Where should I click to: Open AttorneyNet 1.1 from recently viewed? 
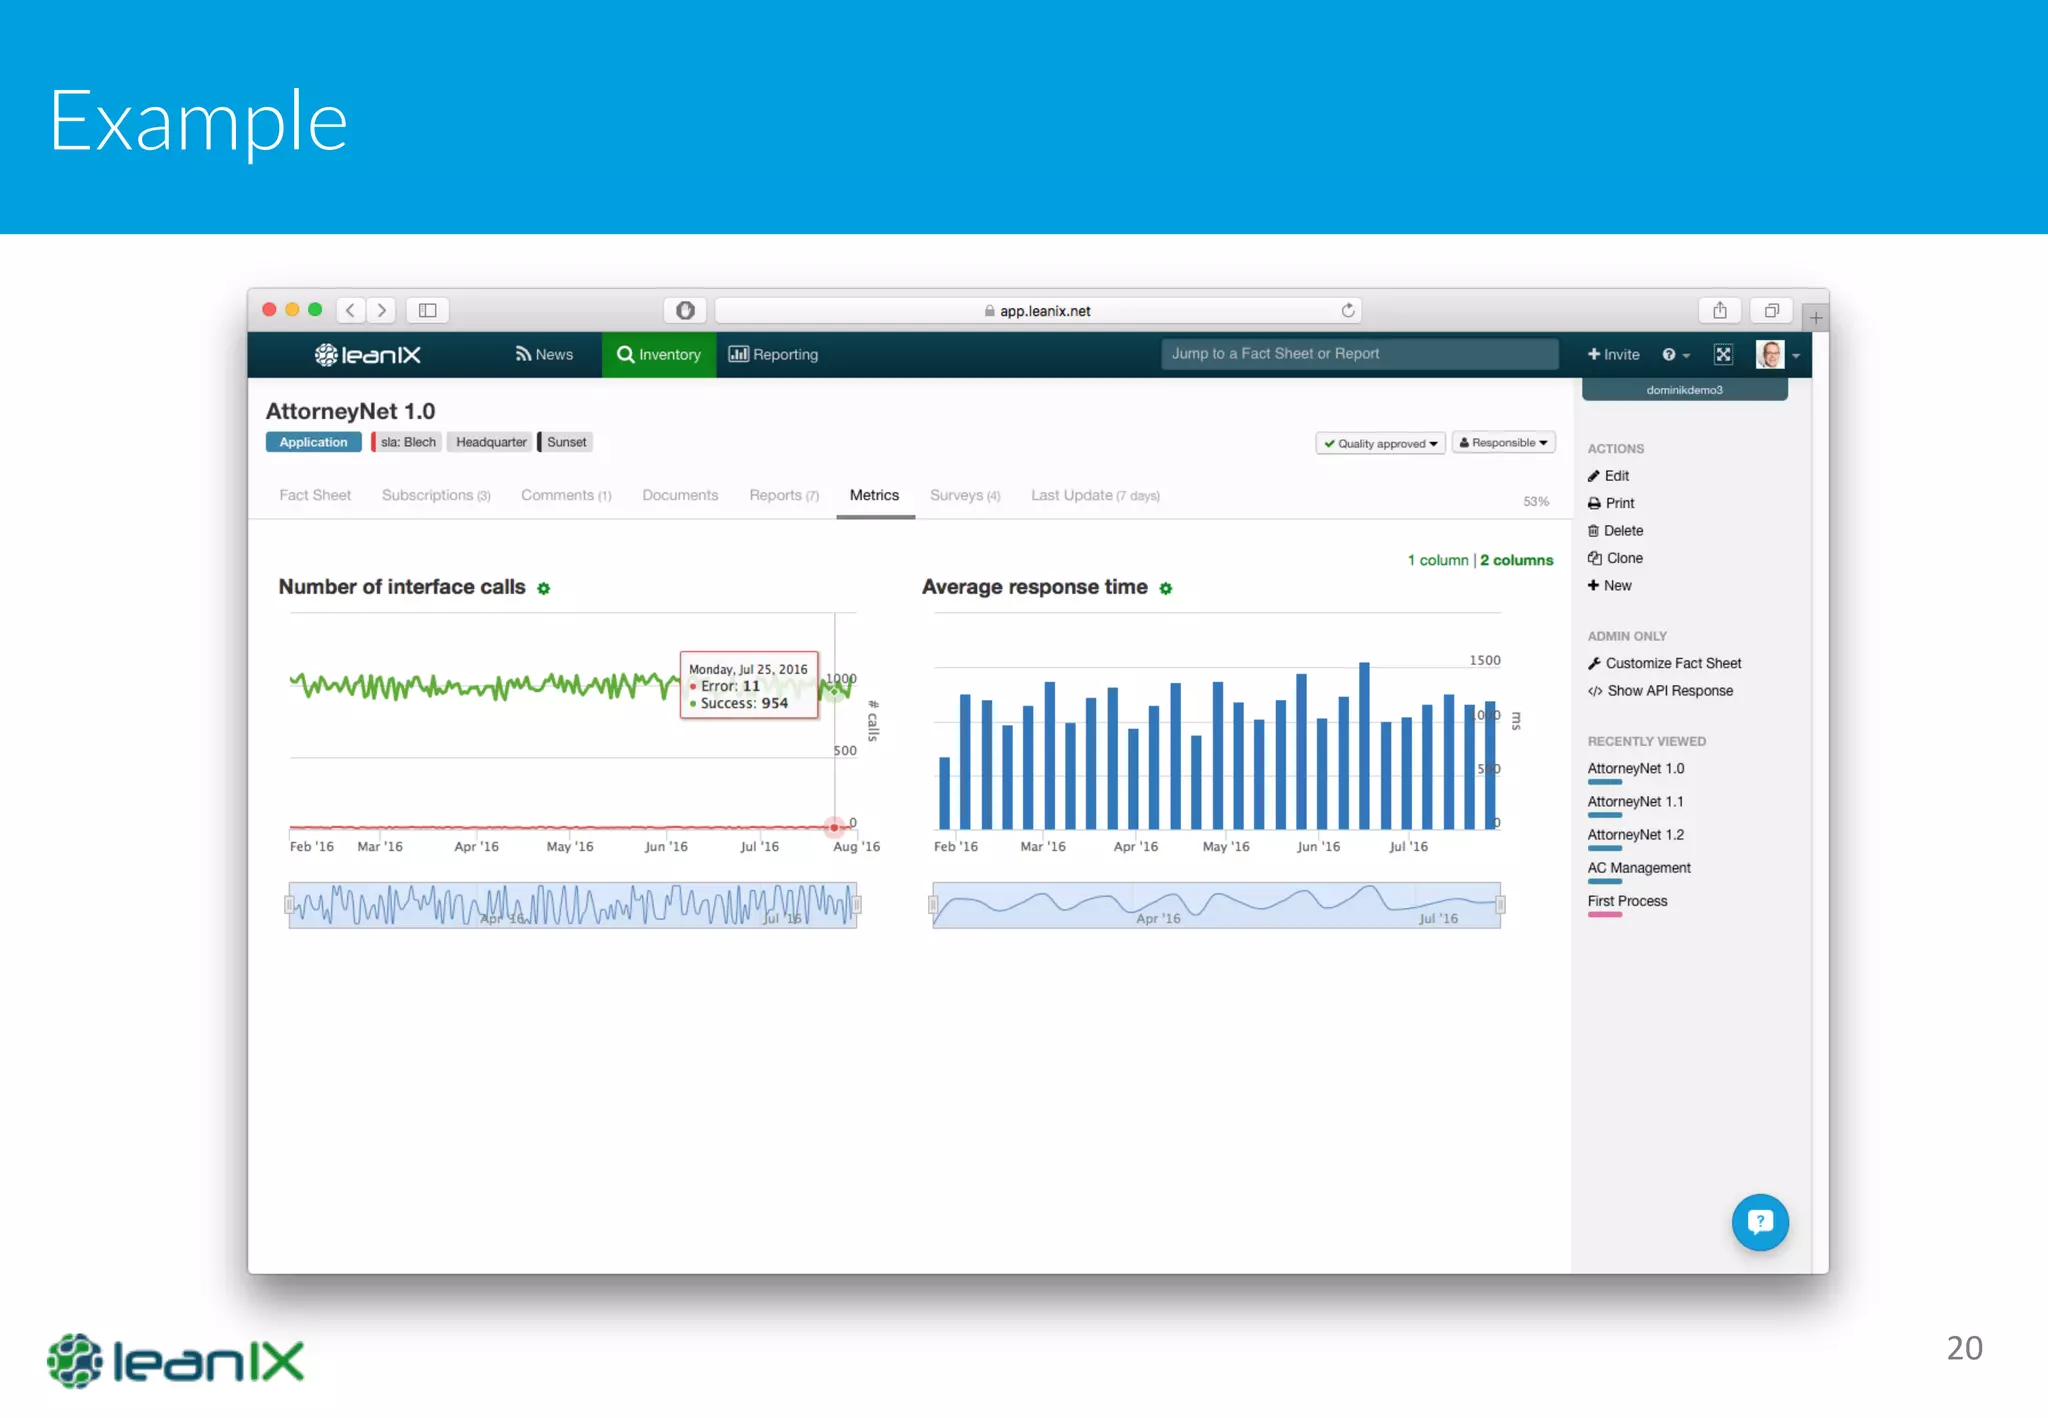click(1635, 802)
